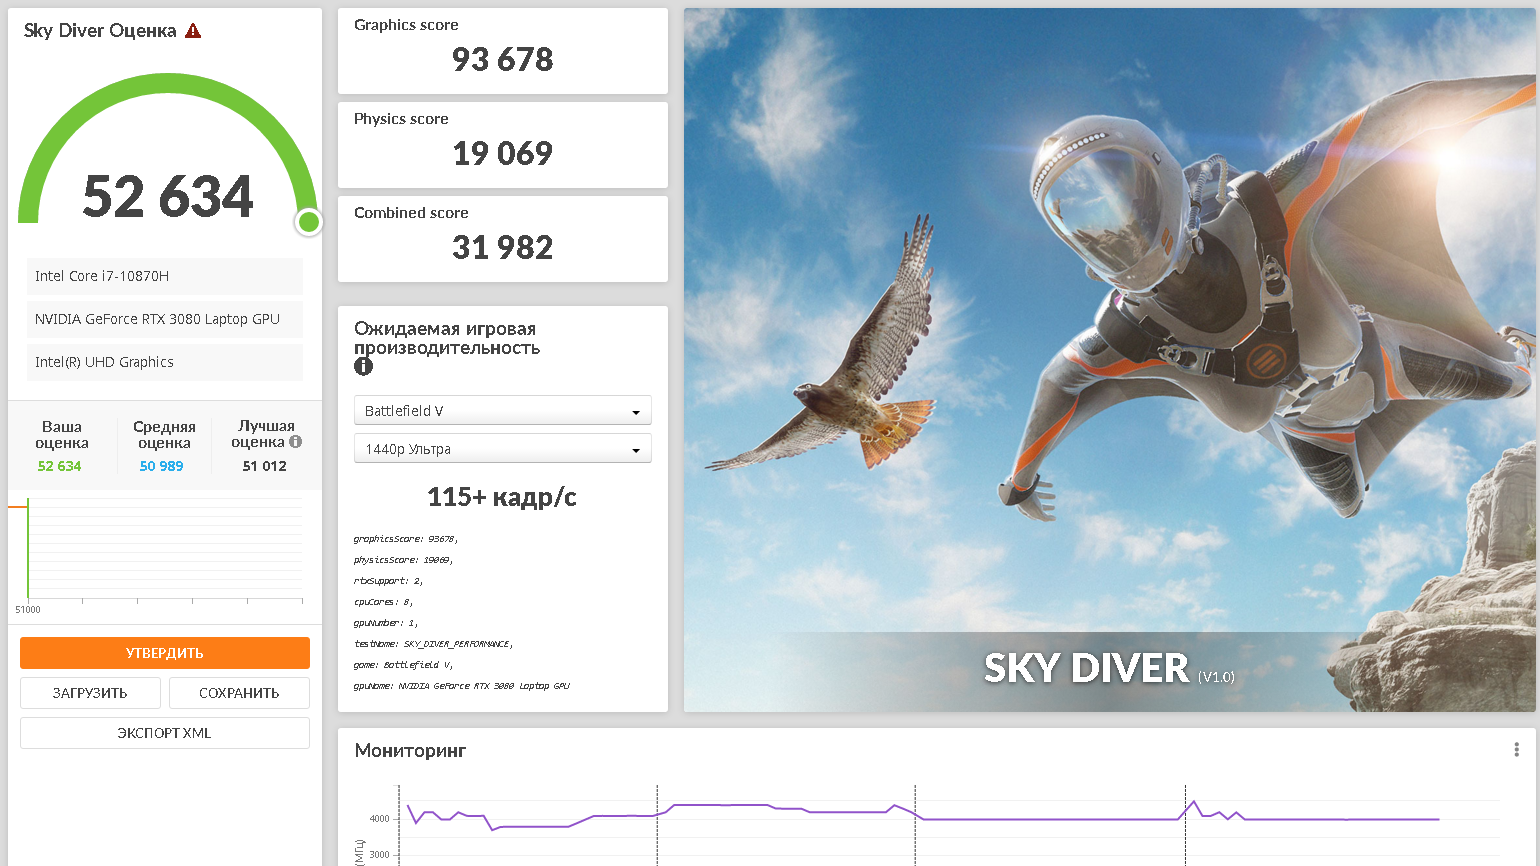Open the Monitoring three-dot menu
The image size is (1540, 866).
point(1516,750)
